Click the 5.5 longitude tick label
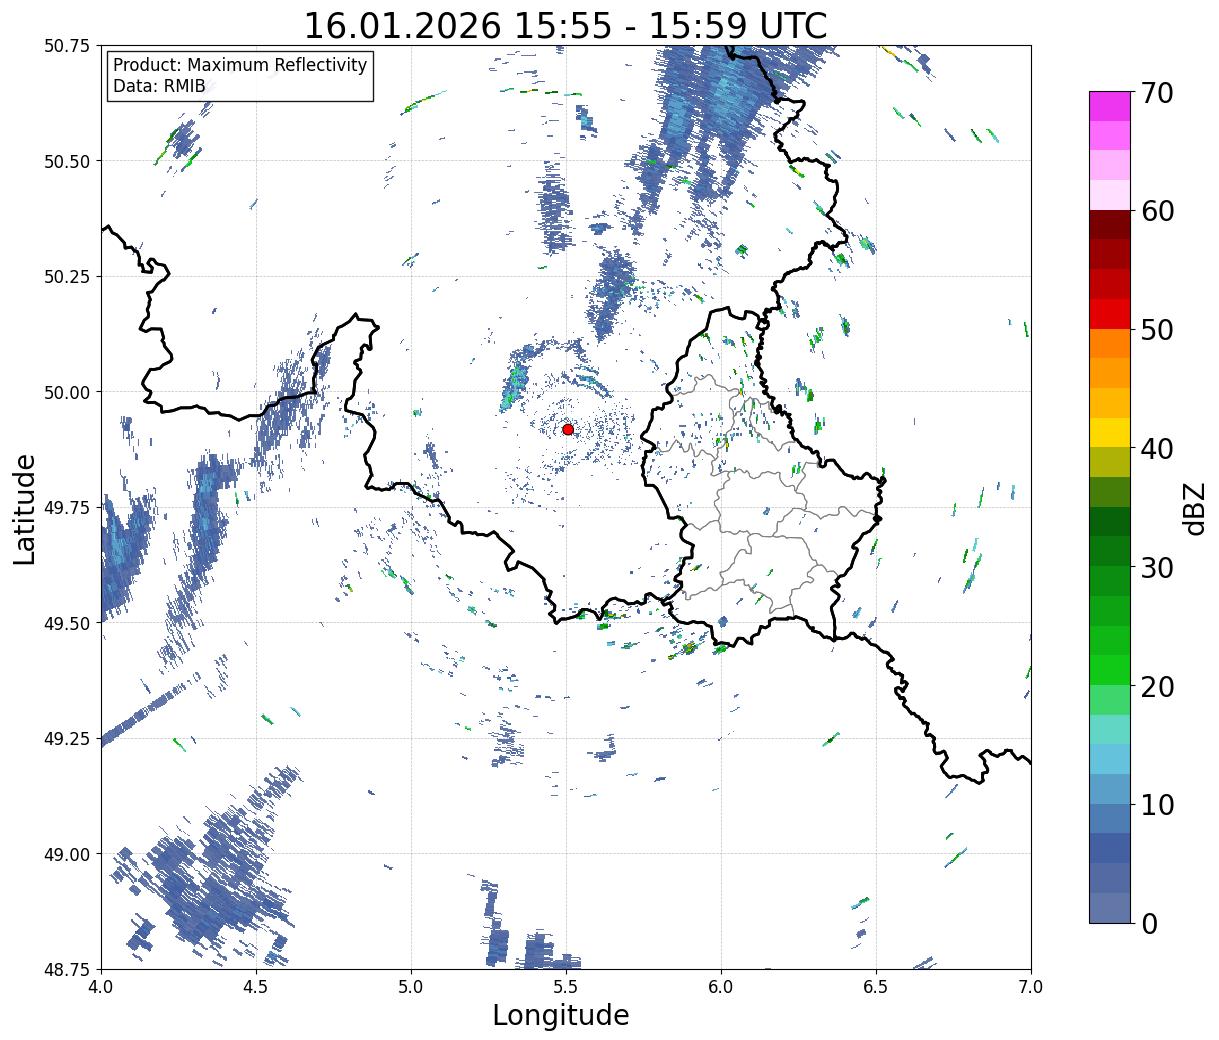The height and width of the screenshot is (1040, 1219). click(x=566, y=987)
